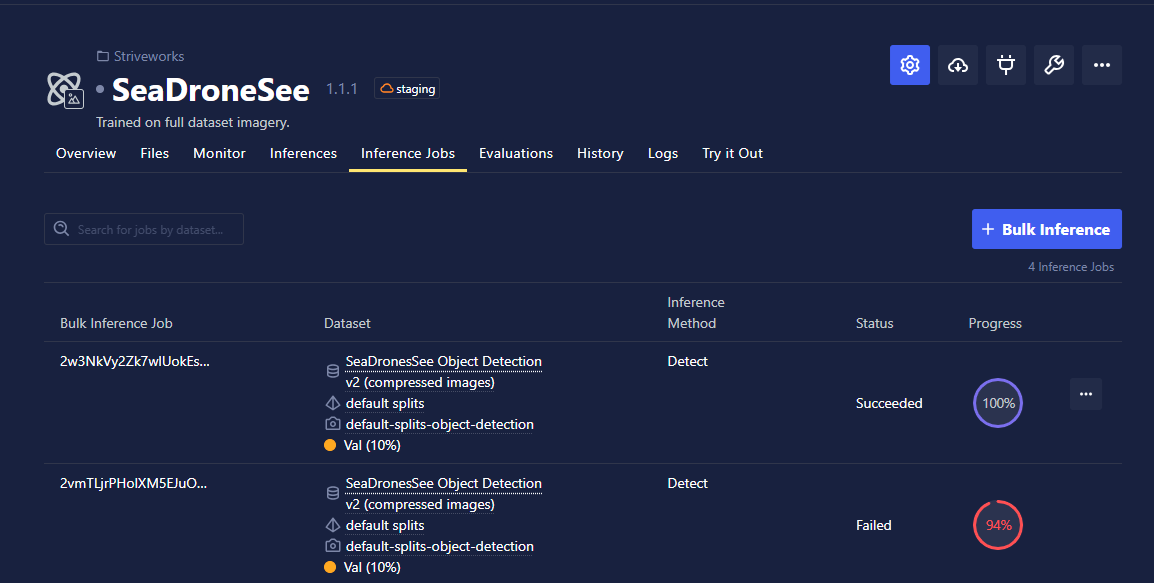
Task: Click the Status column header
Action: click(x=874, y=323)
